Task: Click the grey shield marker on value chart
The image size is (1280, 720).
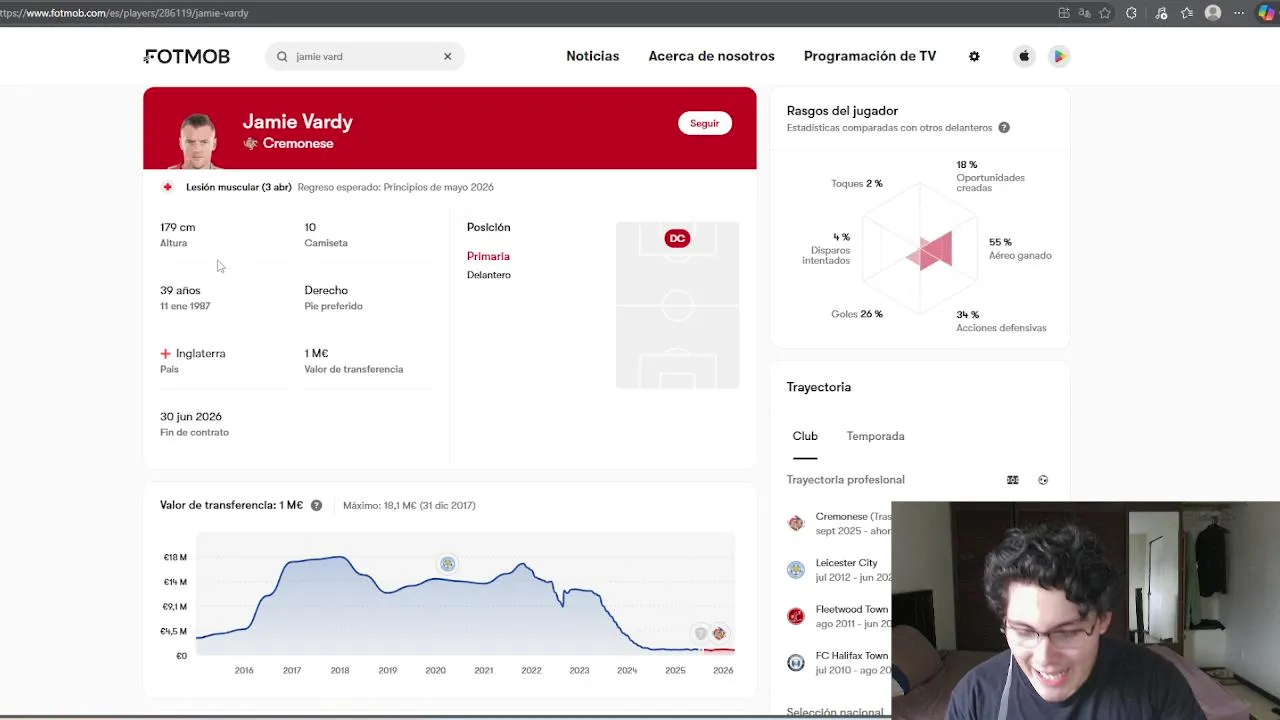Action: coord(701,633)
